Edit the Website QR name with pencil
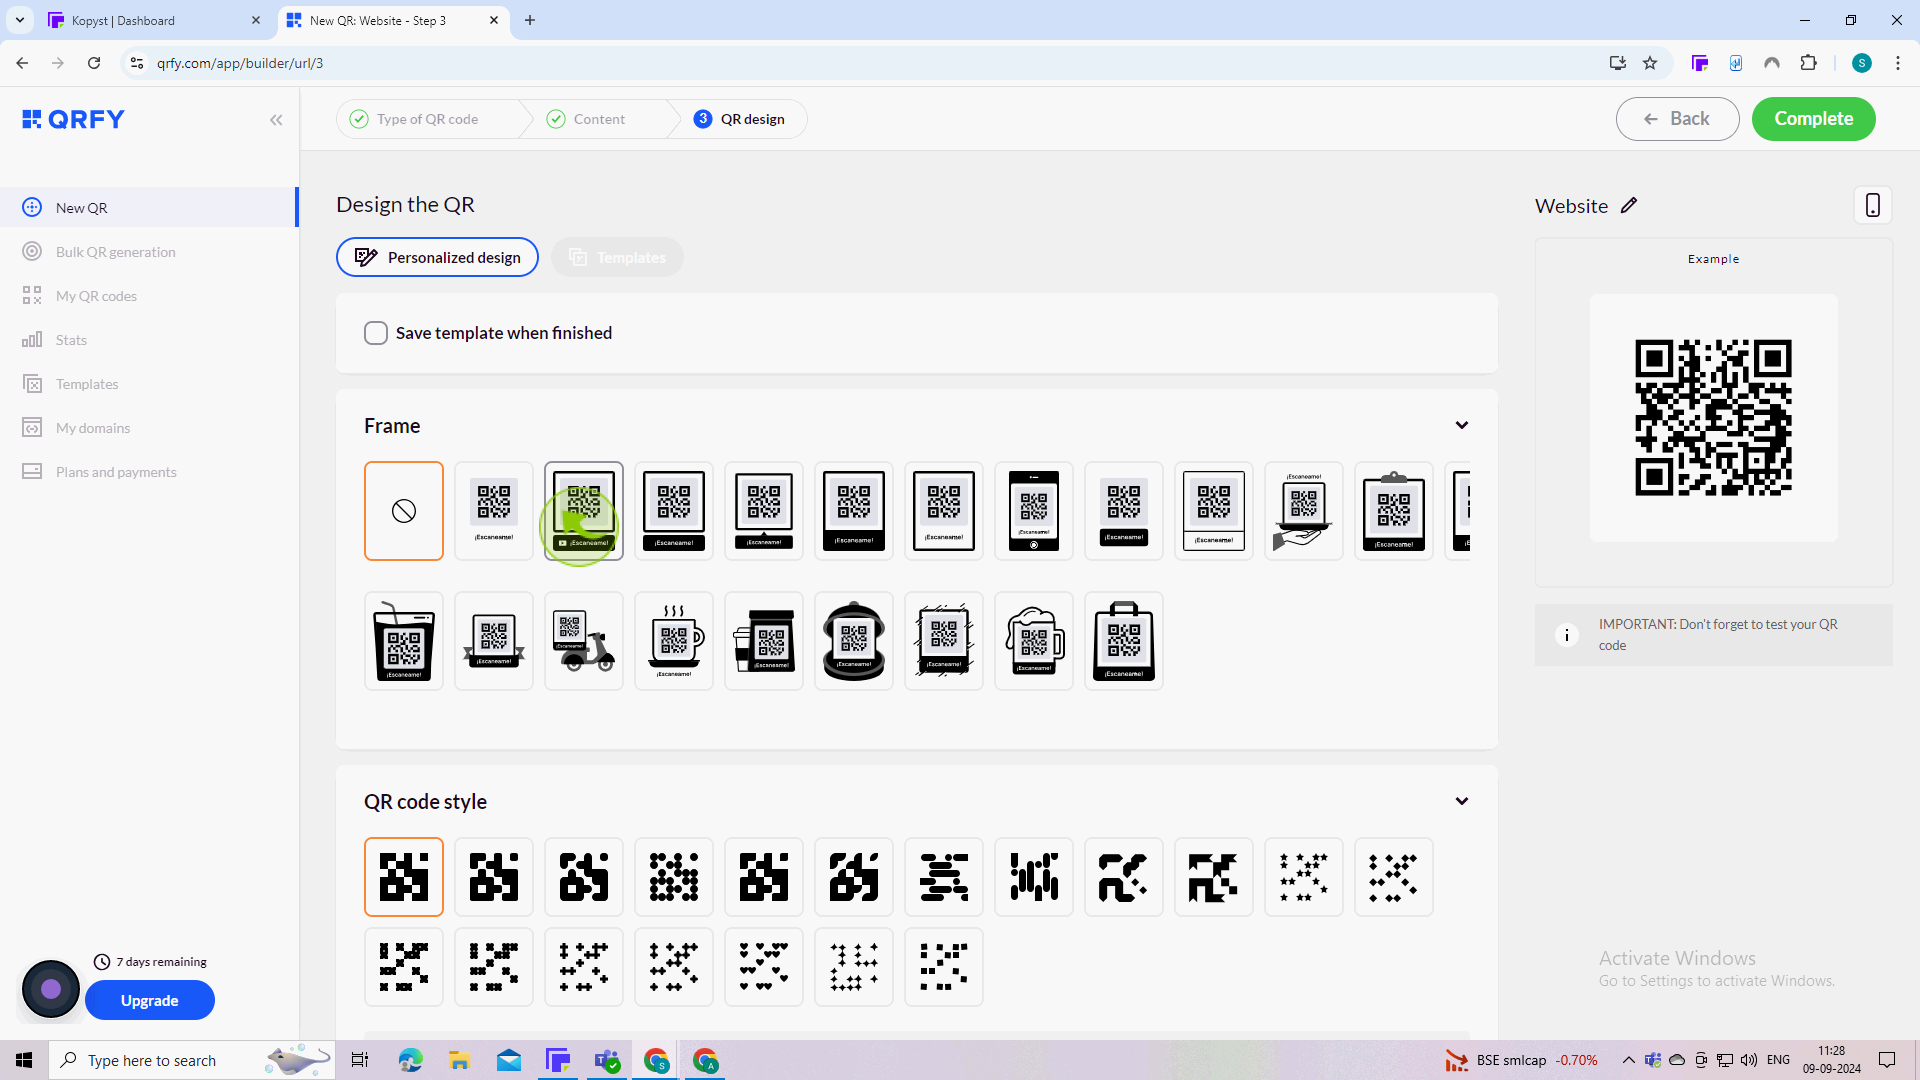Image resolution: width=1920 pixels, height=1080 pixels. click(1629, 205)
